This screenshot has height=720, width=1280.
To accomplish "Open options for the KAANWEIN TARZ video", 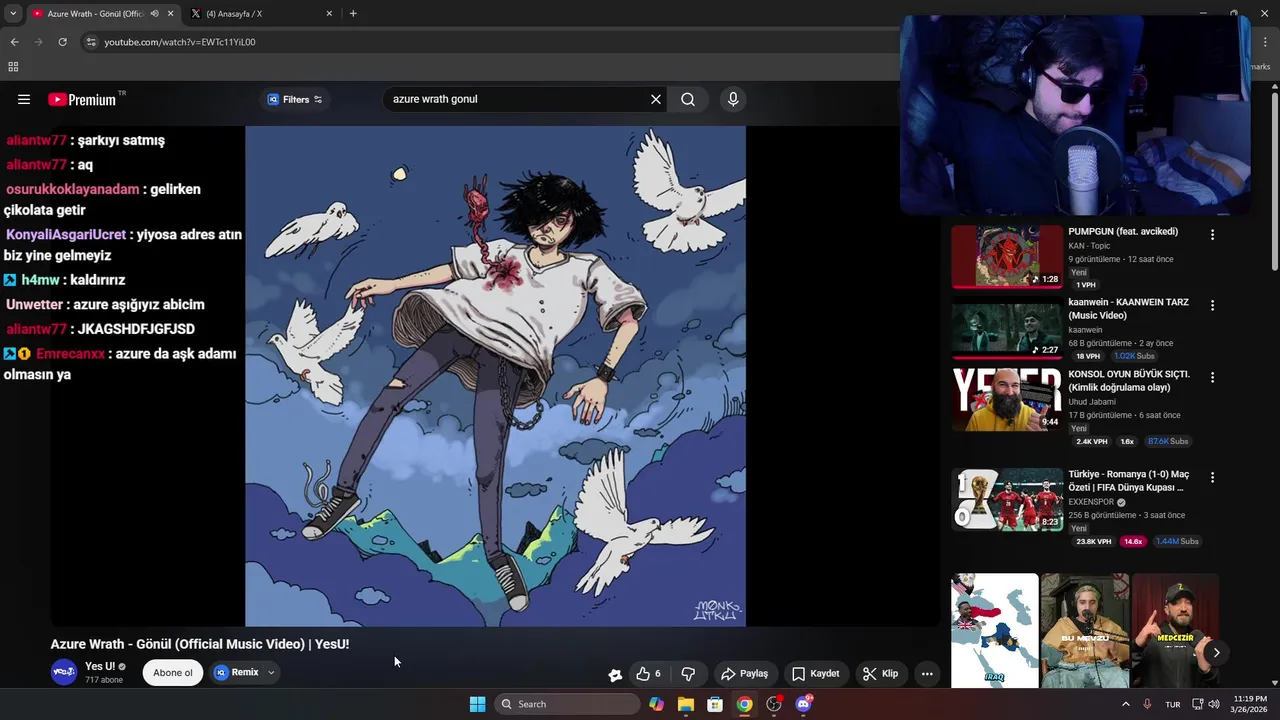I will pyautogui.click(x=1212, y=305).
